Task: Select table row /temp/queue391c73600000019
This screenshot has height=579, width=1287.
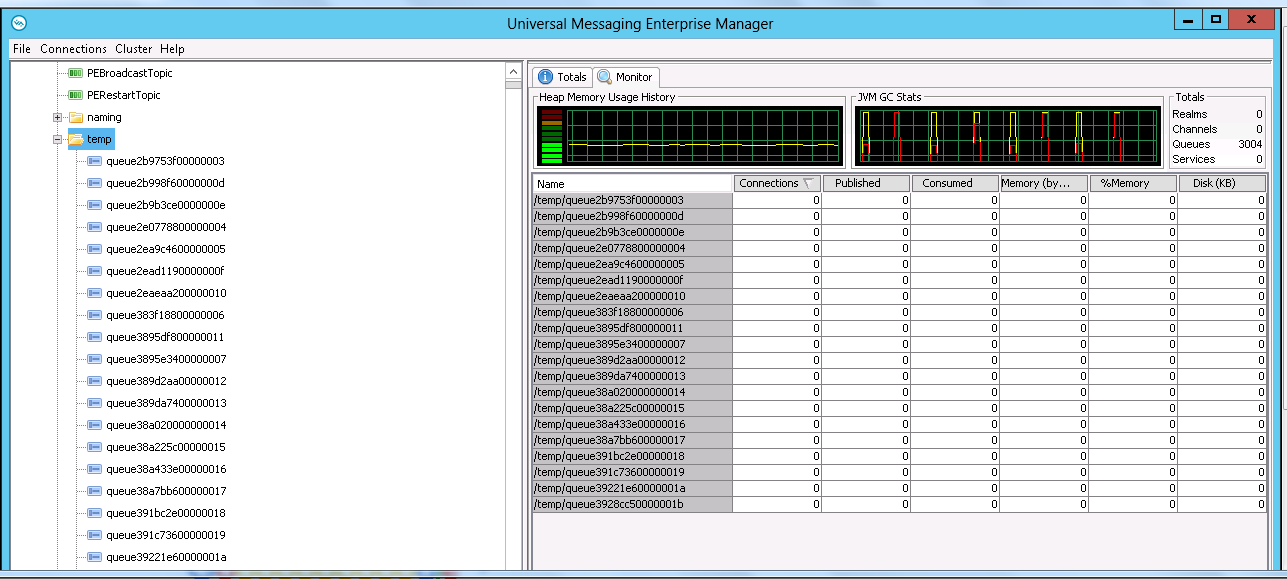Action: [899, 472]
